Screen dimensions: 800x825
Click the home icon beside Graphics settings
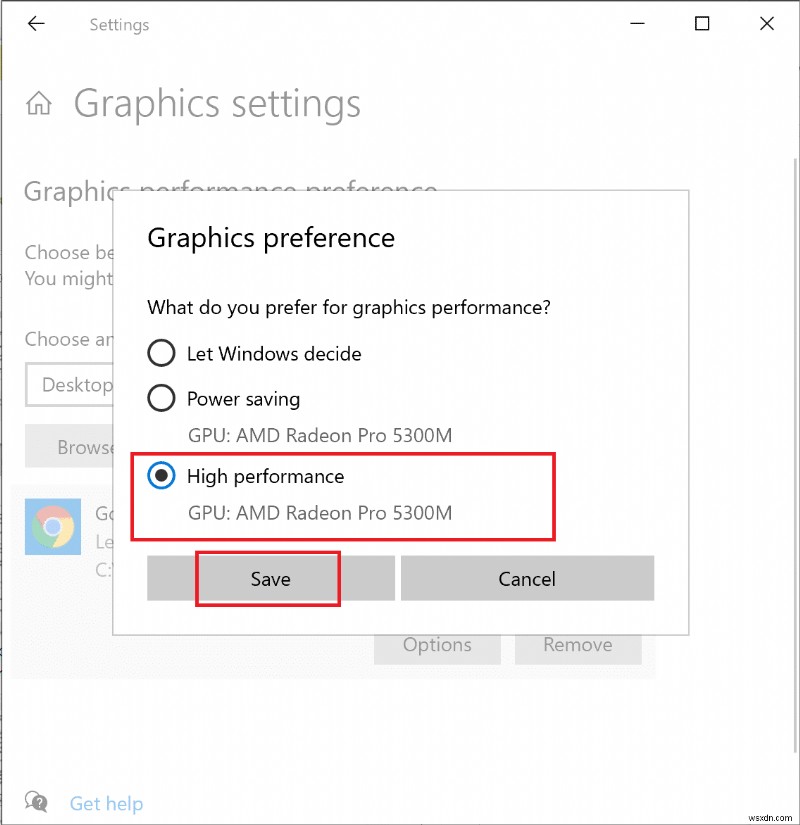tap(37, 103)
